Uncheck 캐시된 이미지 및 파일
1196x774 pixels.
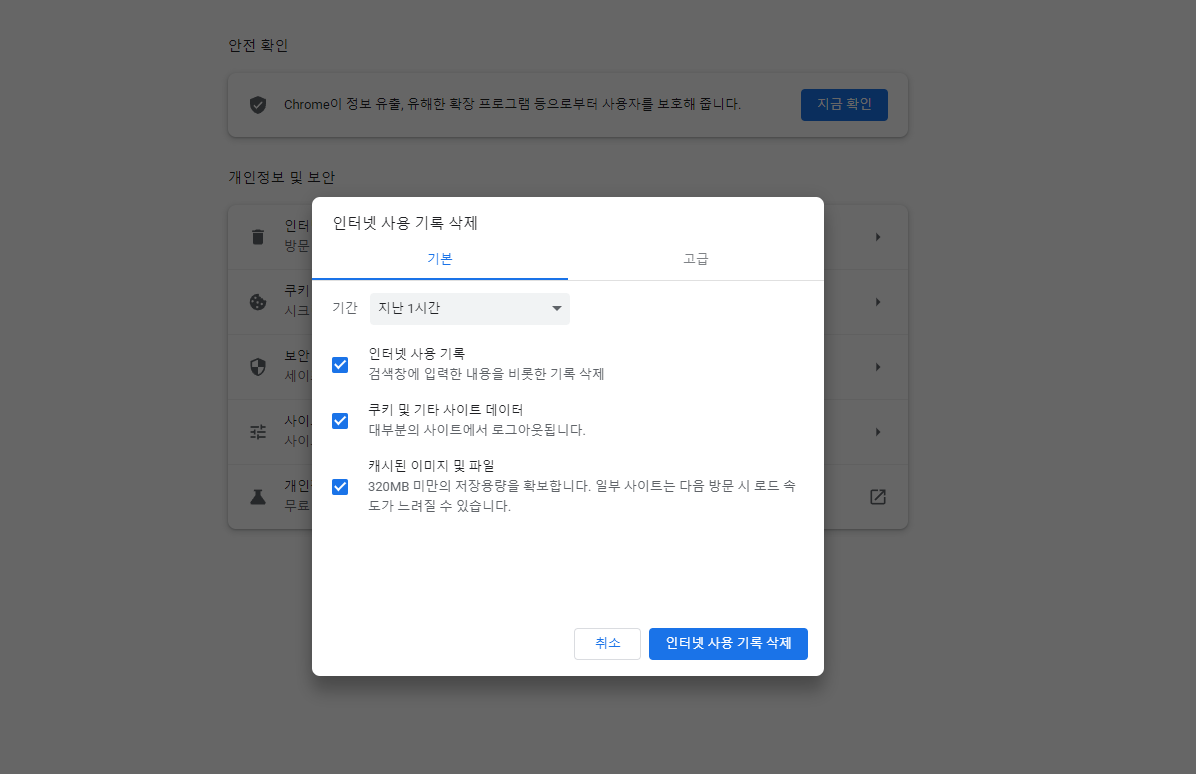click(x=340, y=486)
